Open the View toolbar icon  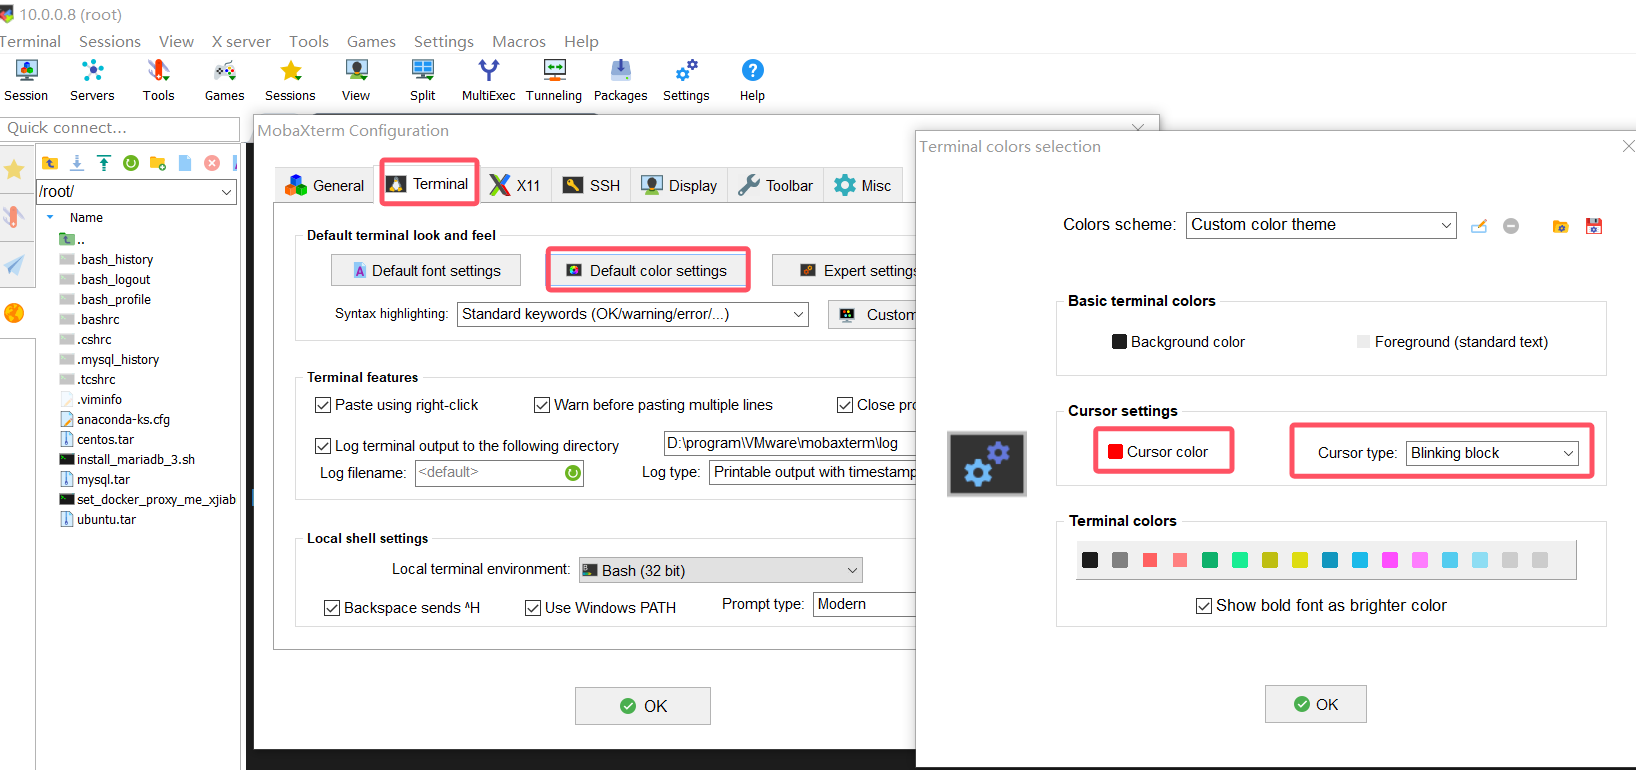[356, 80]
